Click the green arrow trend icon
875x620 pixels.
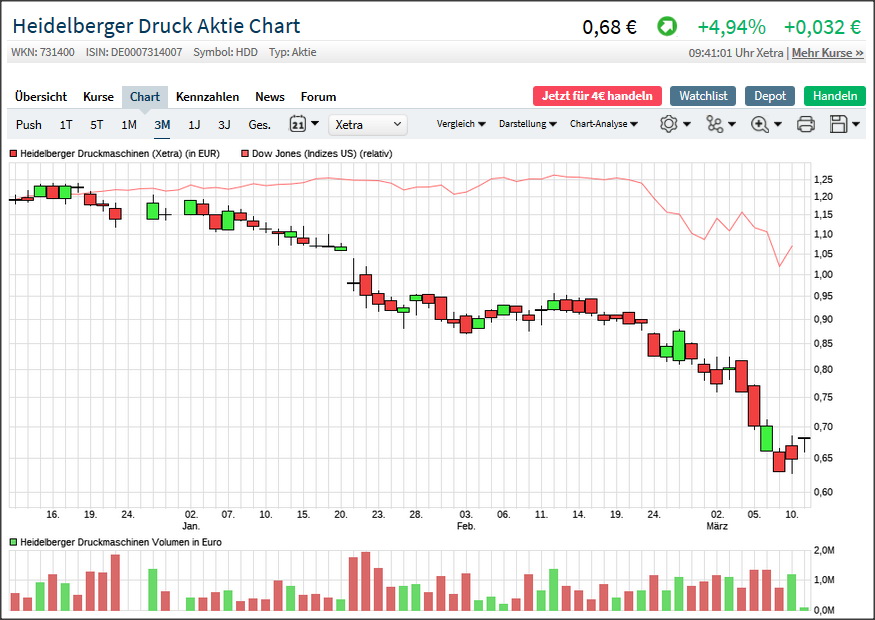click(666, 27)
